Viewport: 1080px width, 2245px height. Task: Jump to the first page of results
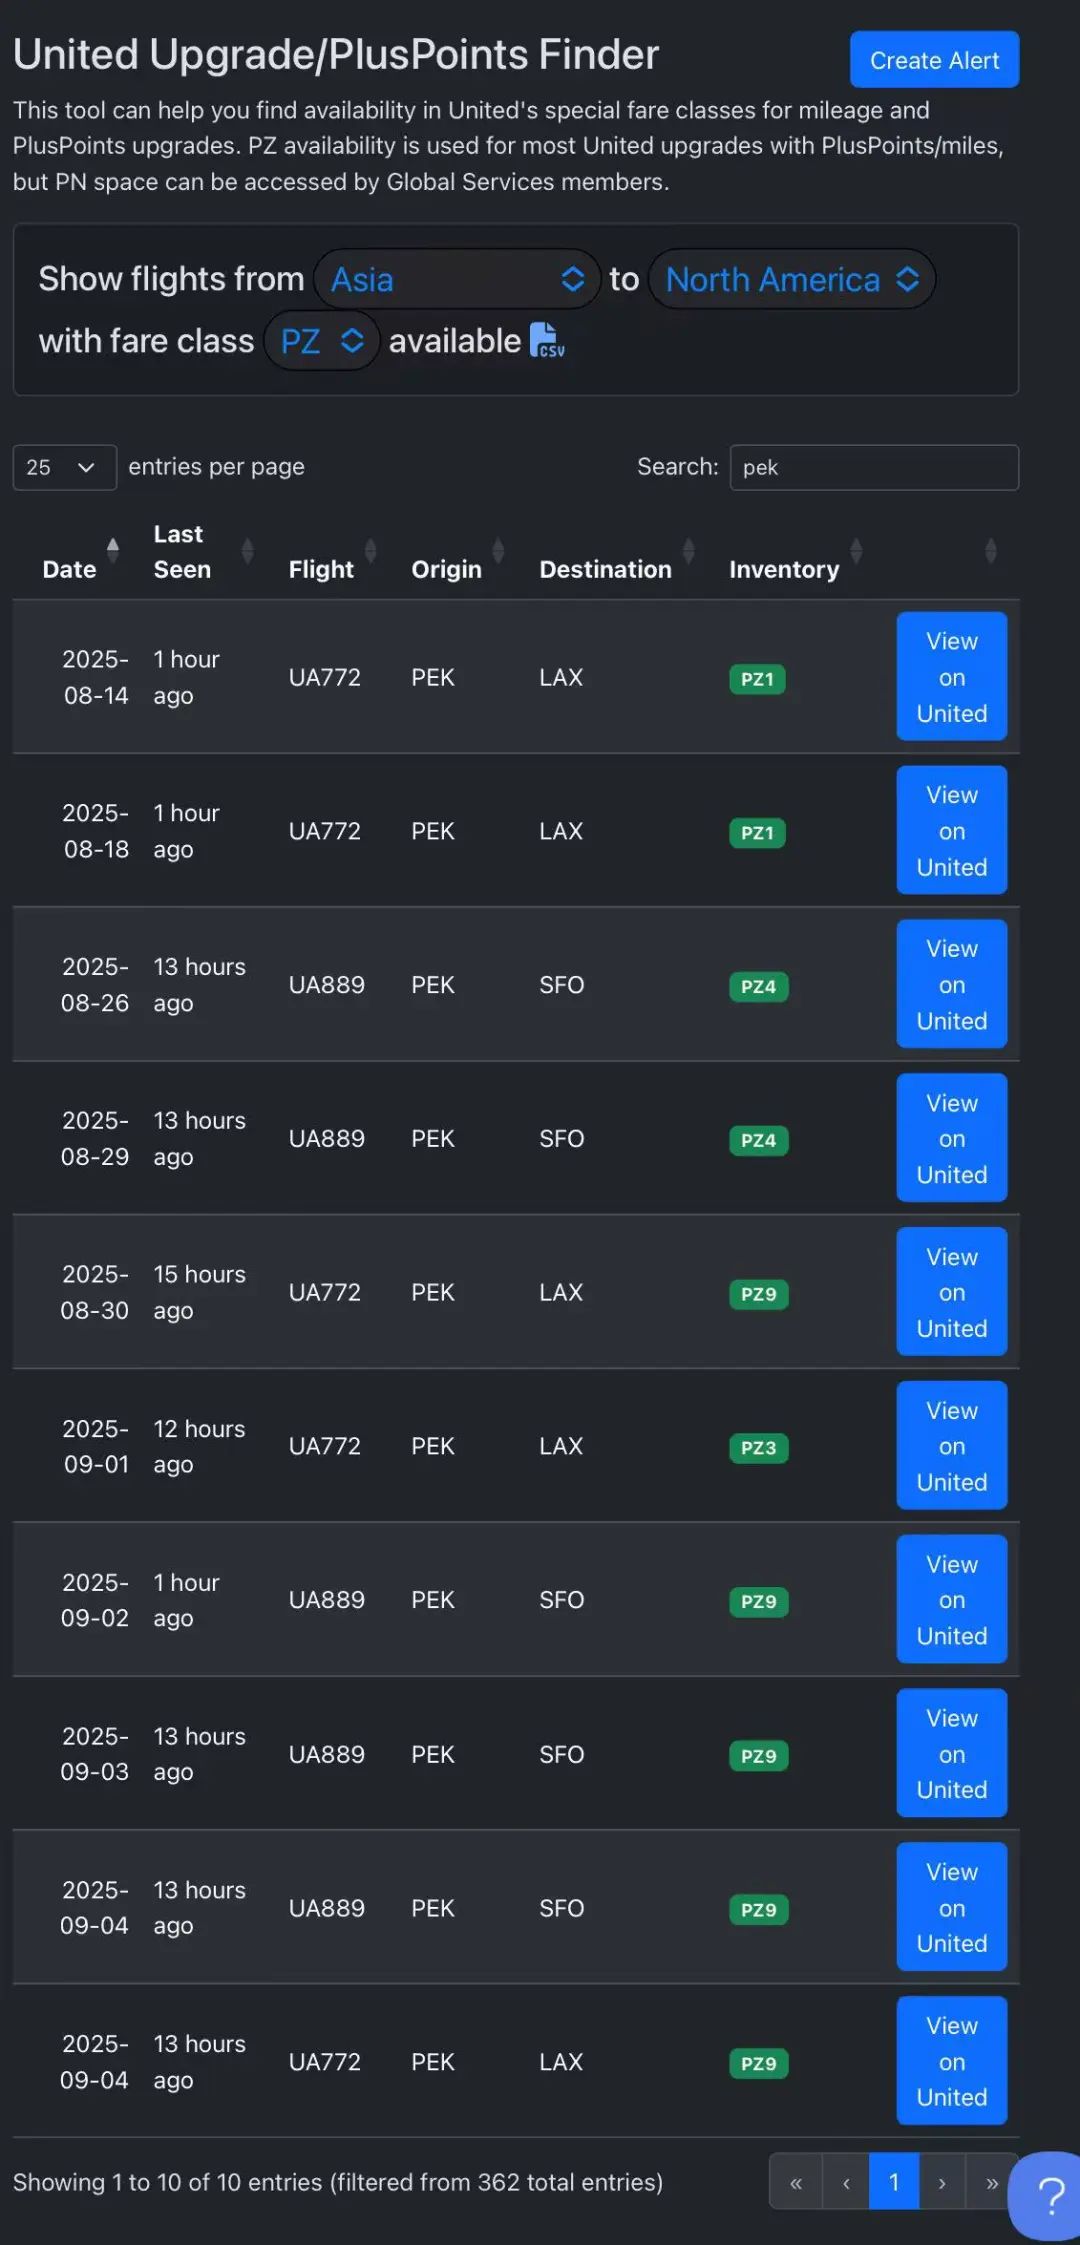[x=796, y=2182]
